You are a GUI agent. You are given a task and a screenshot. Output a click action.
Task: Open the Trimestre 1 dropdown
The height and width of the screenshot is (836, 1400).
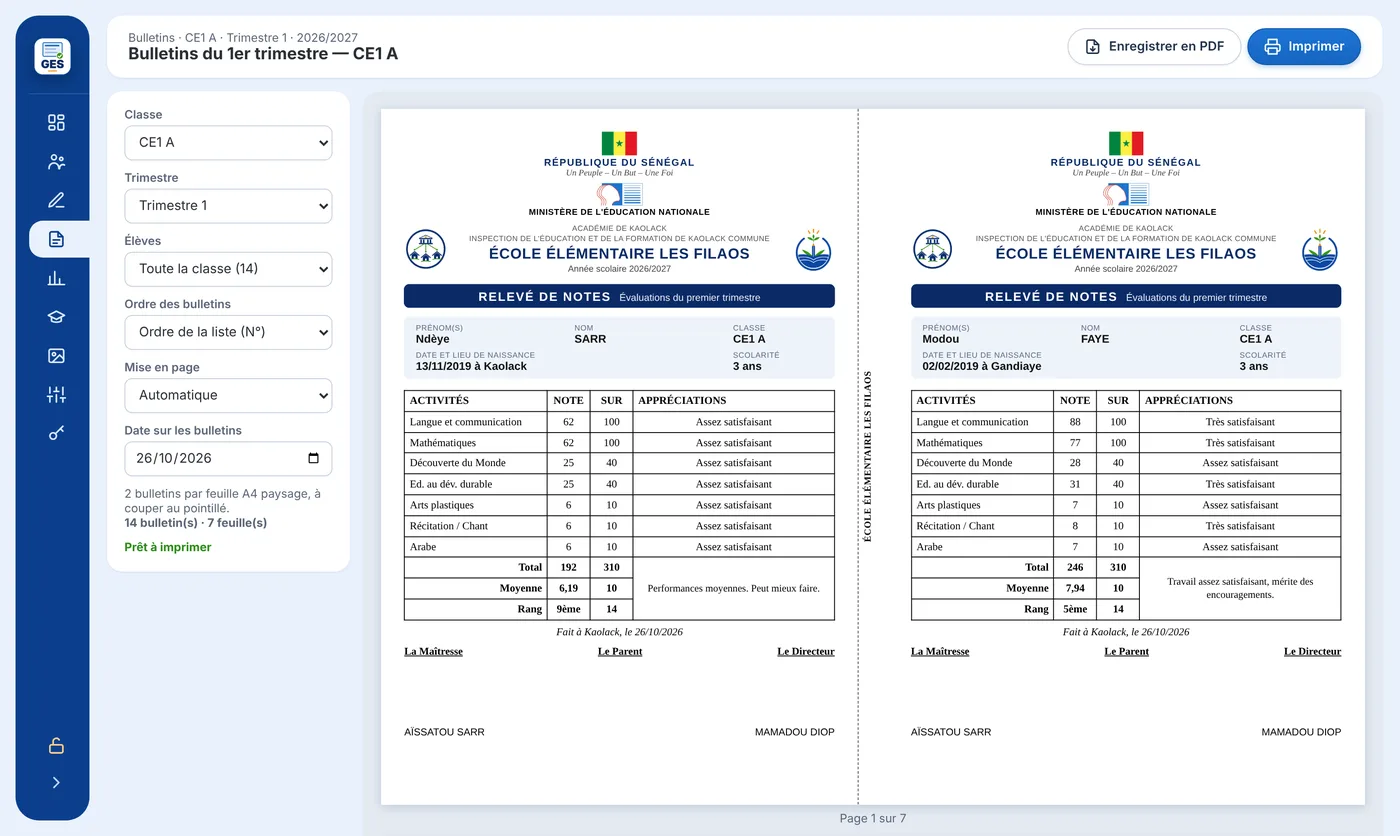228,206
